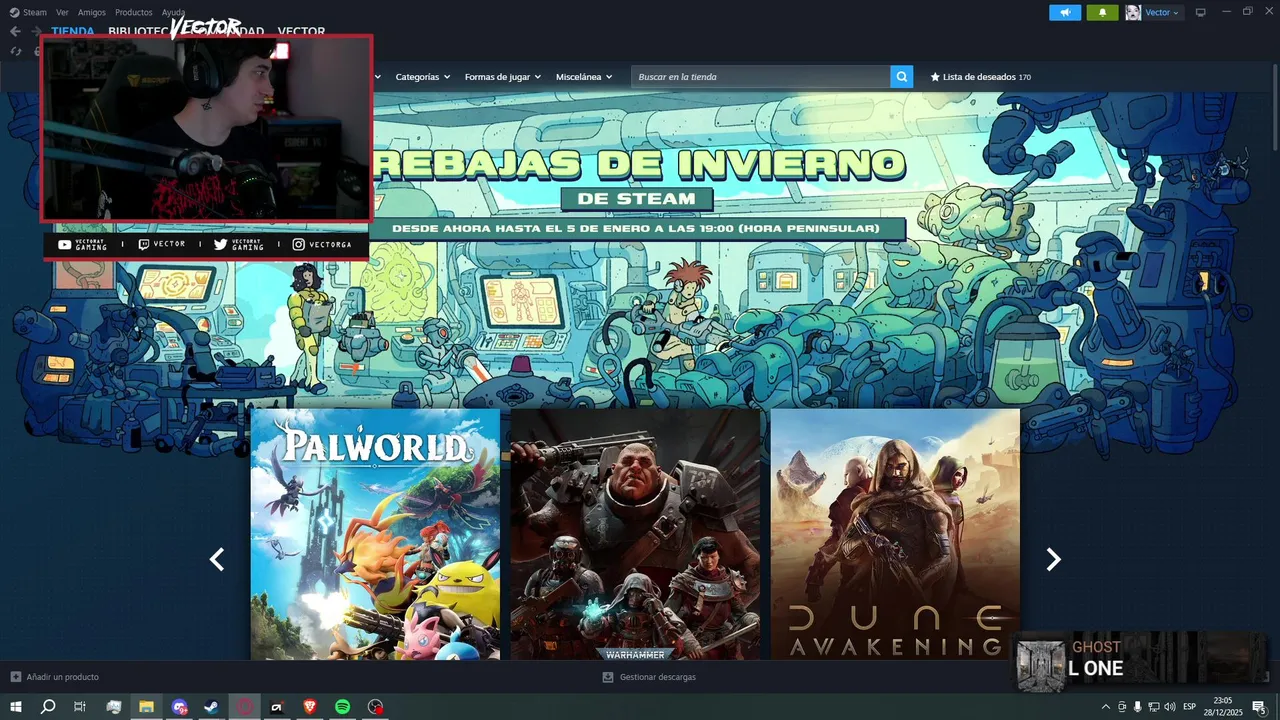Click the microphone tray icon
This screenshot has width=1280, height=720.
click(1137, 707)
